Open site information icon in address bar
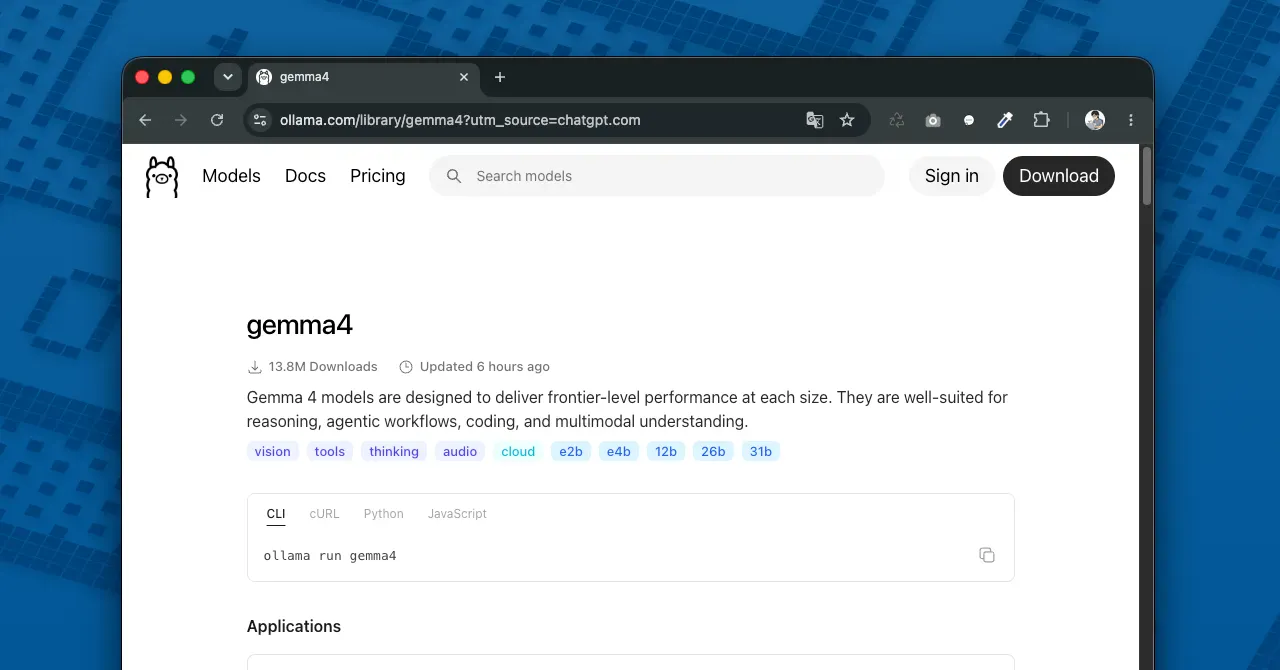 (x=260, y=120)
